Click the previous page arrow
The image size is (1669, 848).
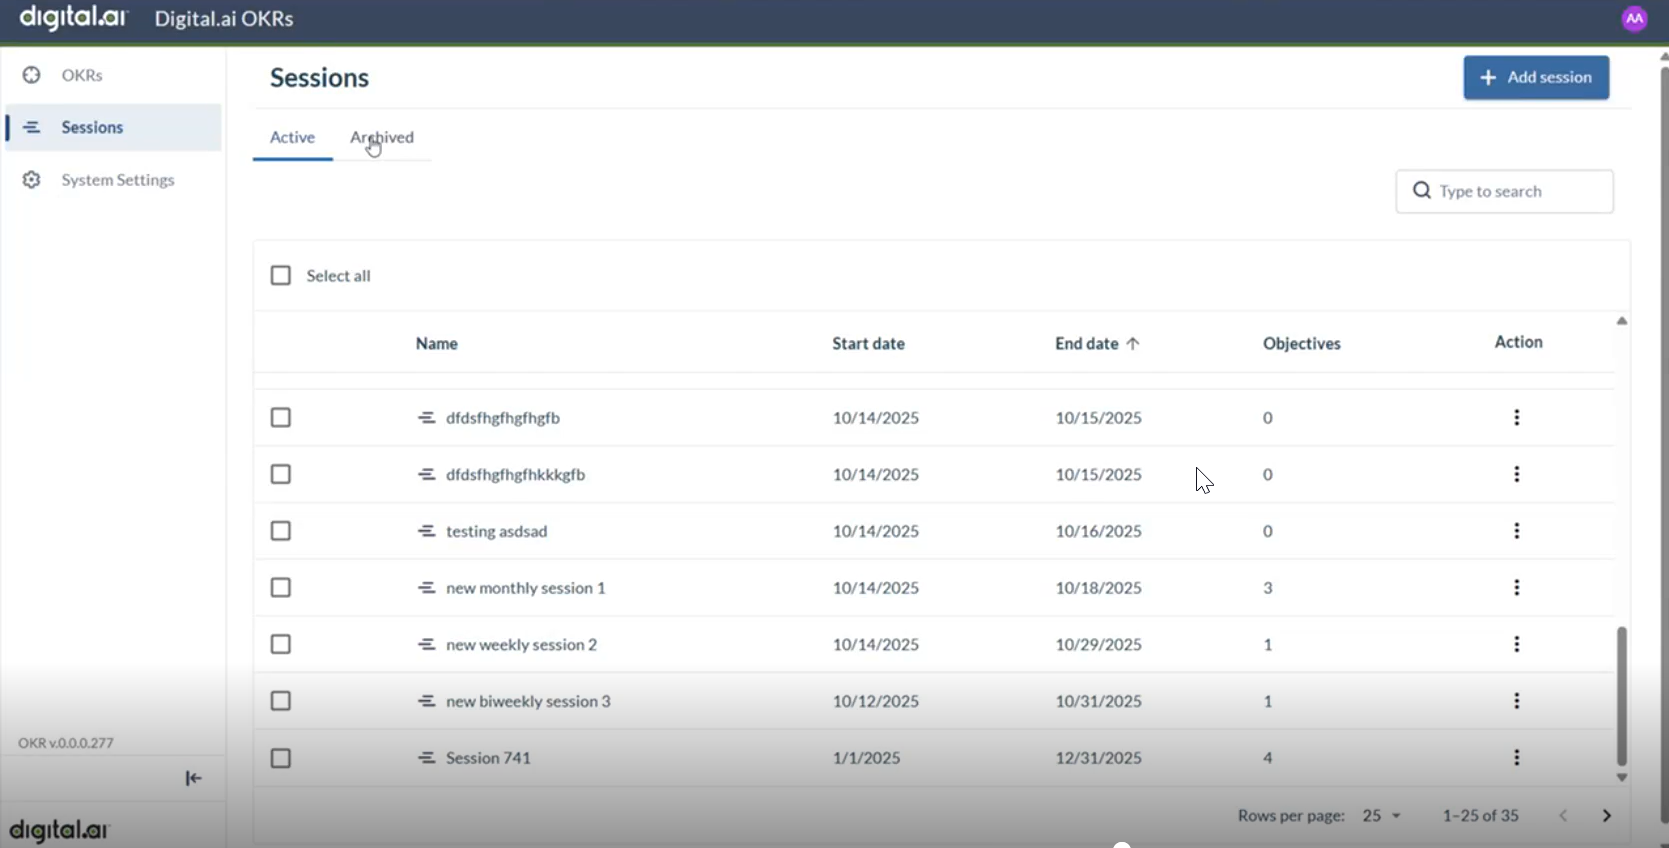point(1563,816)
